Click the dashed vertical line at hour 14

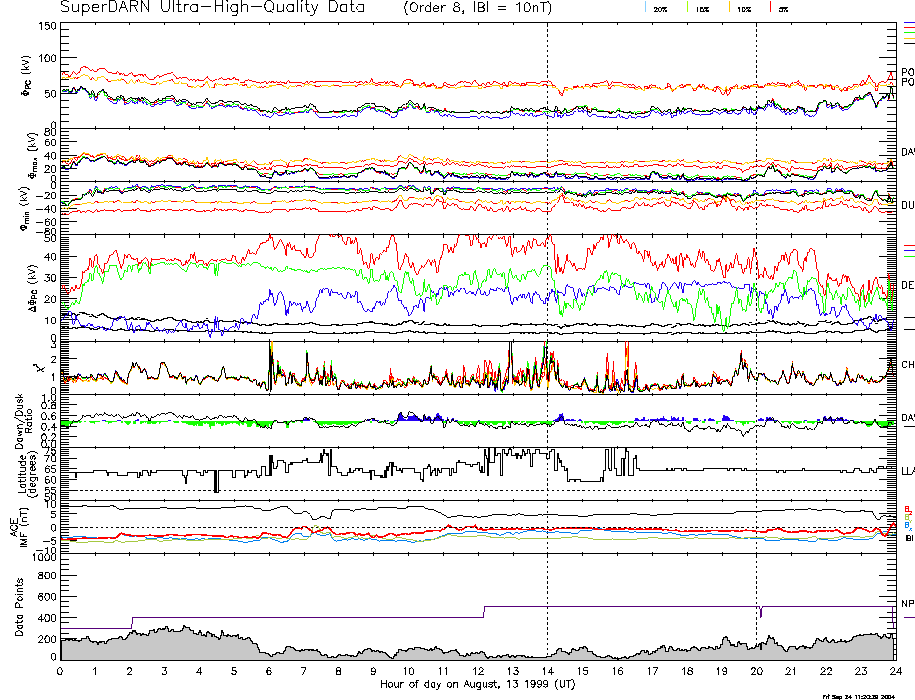pos(547,300)
